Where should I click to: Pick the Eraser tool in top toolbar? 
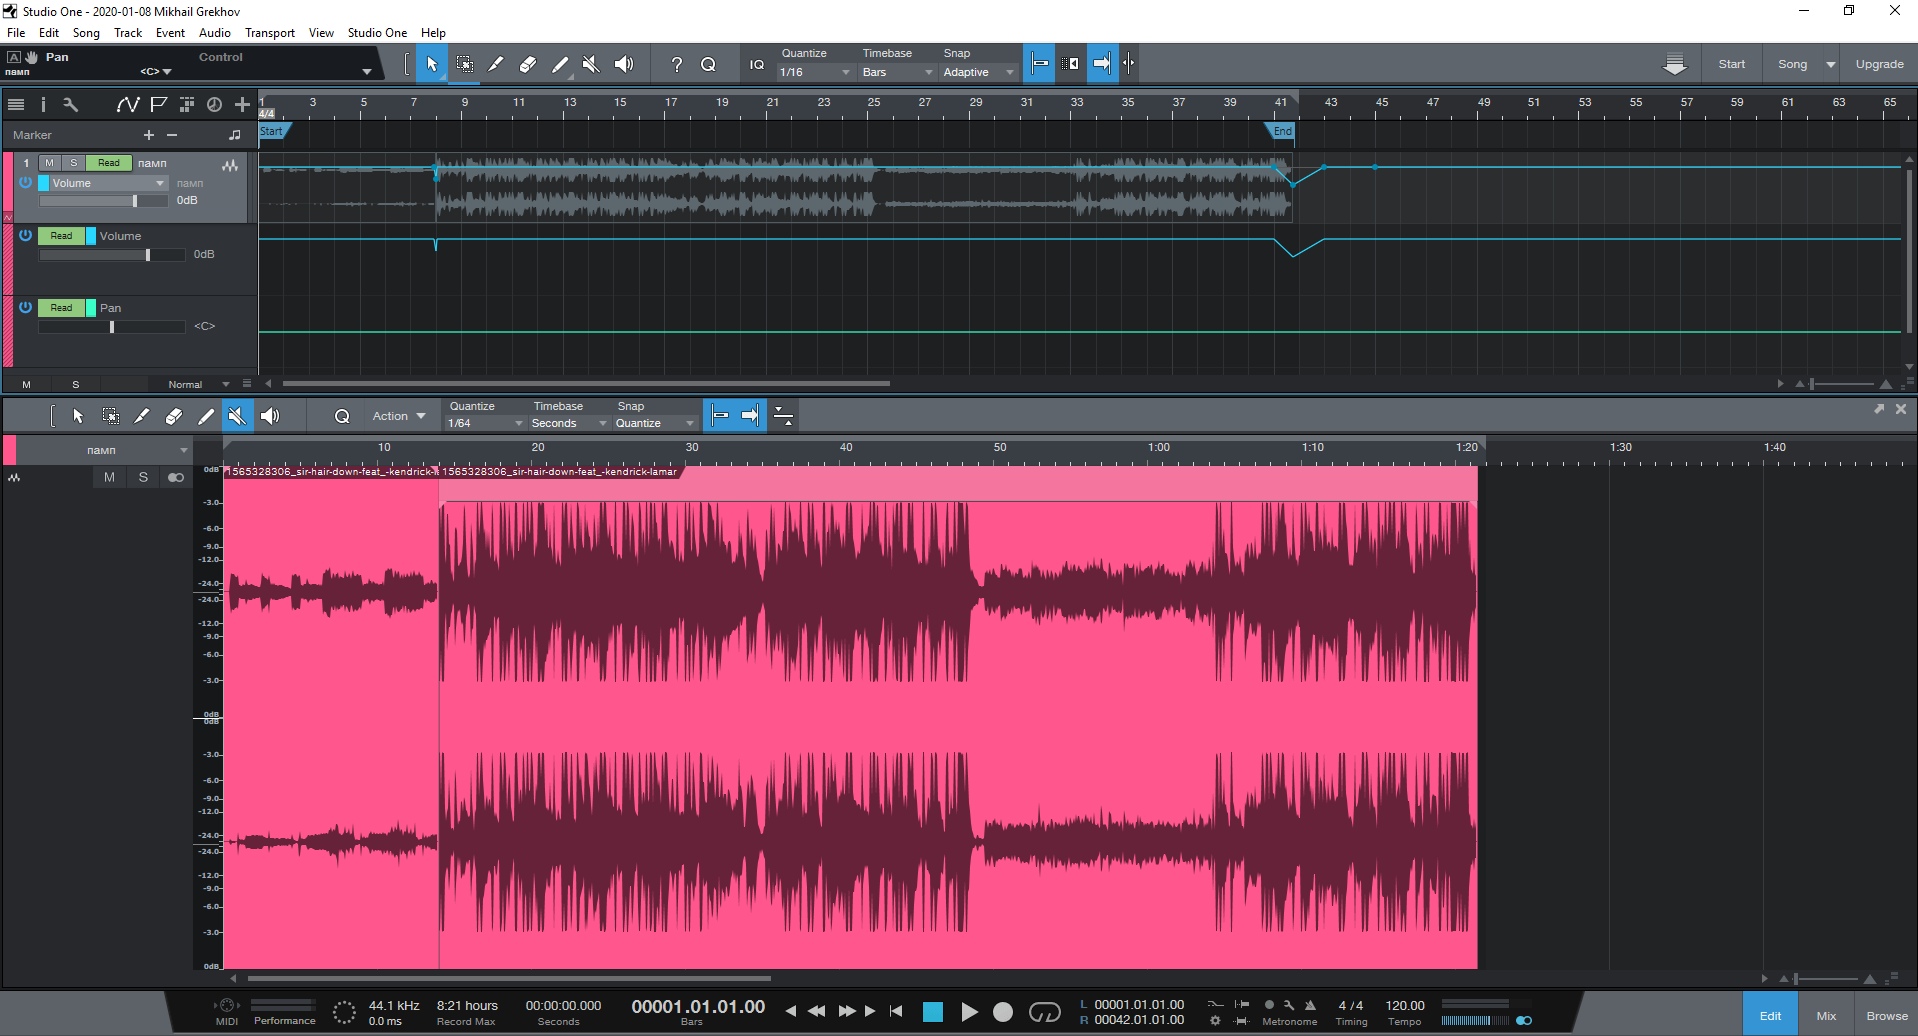click(x=528, y=64)
